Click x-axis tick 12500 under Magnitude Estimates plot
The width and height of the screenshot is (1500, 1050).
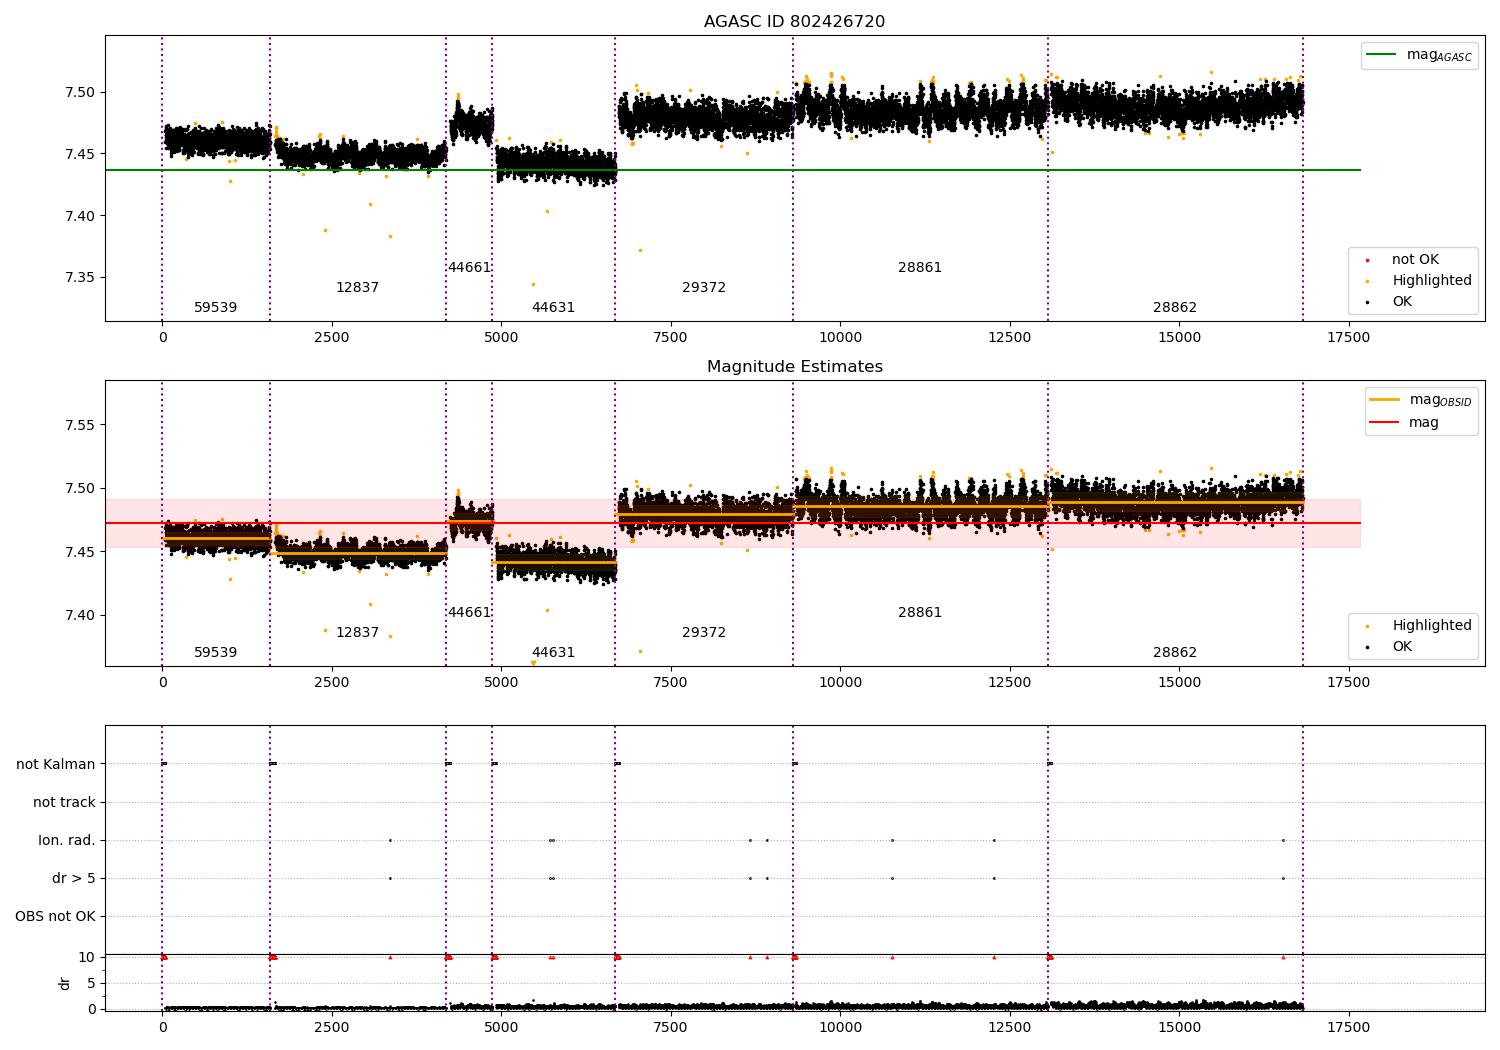click(1009, 683)
